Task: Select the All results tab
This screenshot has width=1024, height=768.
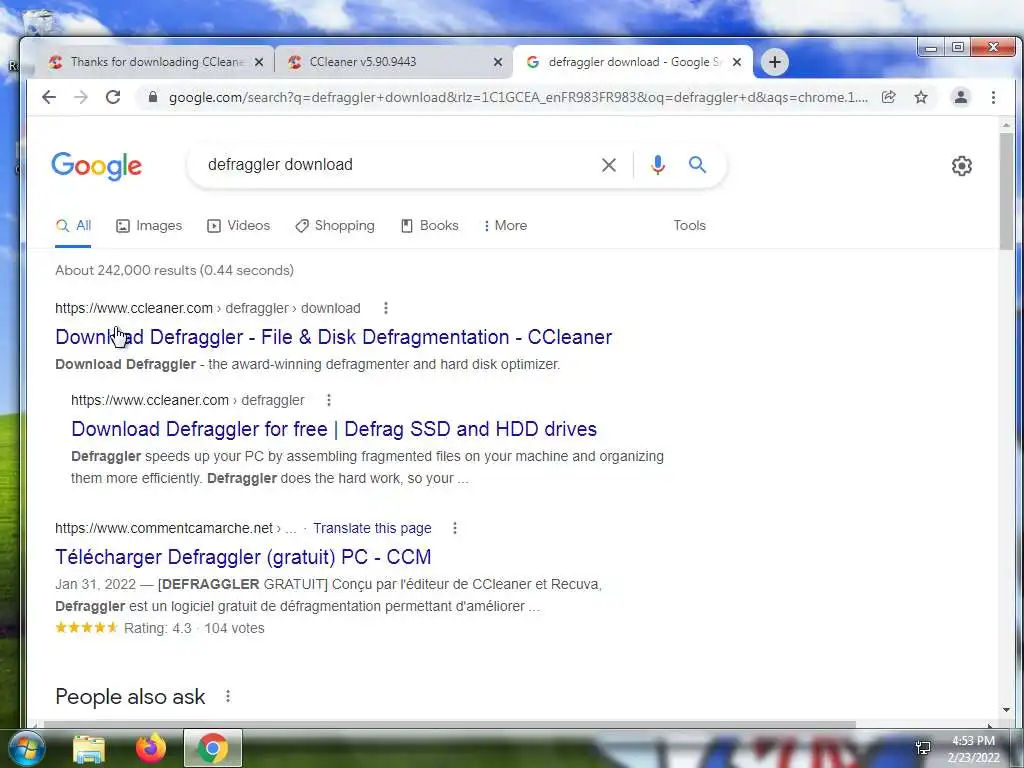Action: tap(73, 226)
